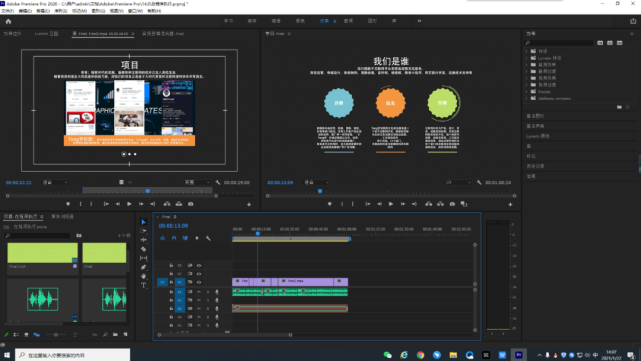
Task: Export frame using camera icon in Program monitor
Action: 452,204
